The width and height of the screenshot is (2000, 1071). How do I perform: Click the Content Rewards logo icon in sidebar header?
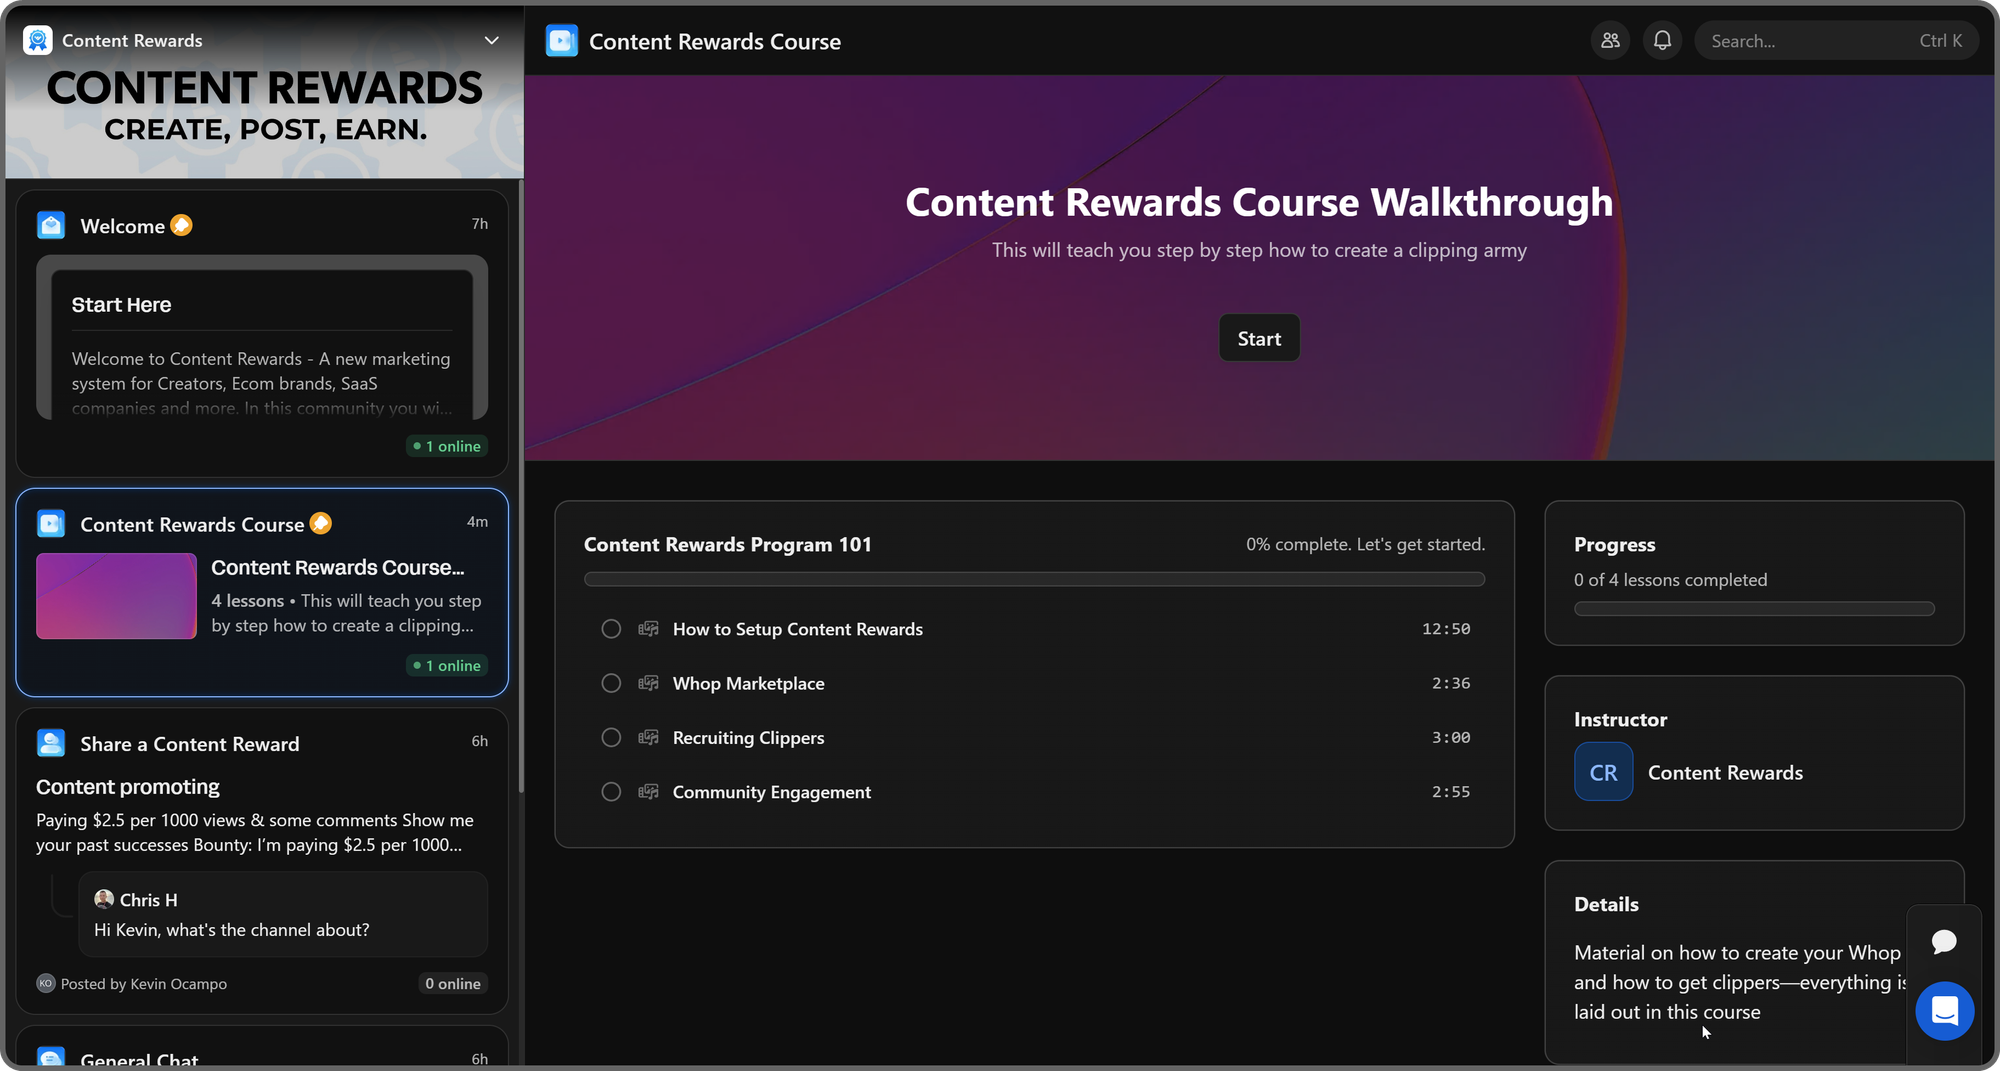pos(38,40)
